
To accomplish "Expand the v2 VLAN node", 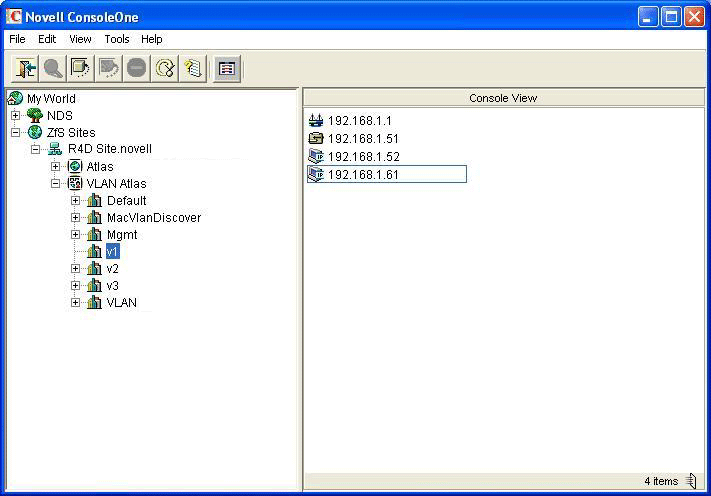I will click(75, 268).
